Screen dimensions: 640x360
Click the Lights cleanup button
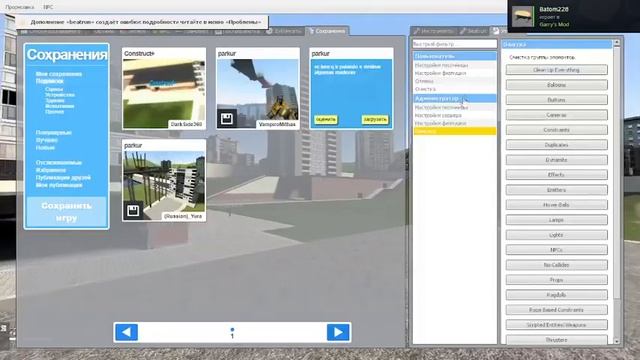(x=556, y=235)
